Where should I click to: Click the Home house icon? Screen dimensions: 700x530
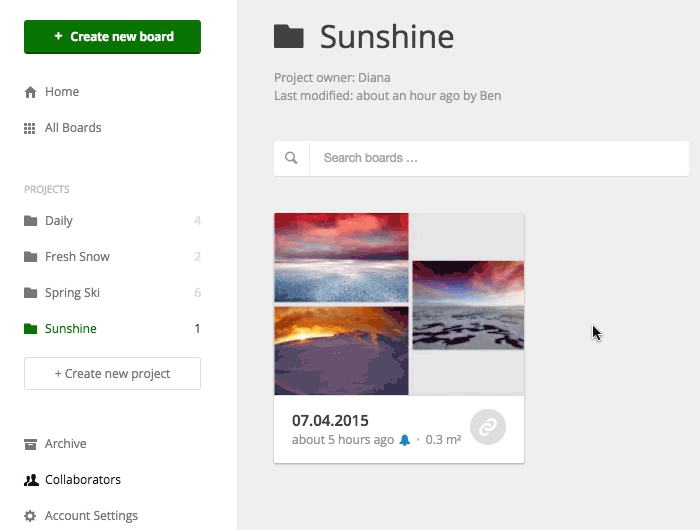tap(30, 92)
